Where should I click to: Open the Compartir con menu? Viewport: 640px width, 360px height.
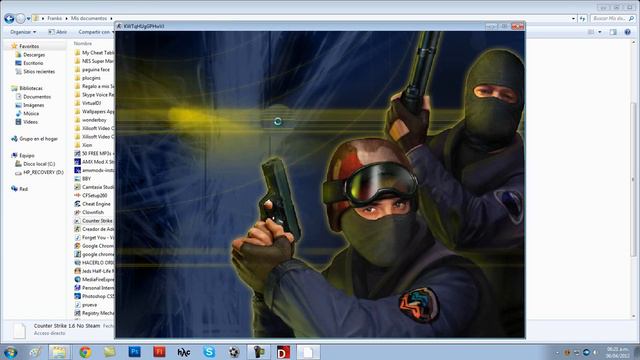(x=96, y=32)
